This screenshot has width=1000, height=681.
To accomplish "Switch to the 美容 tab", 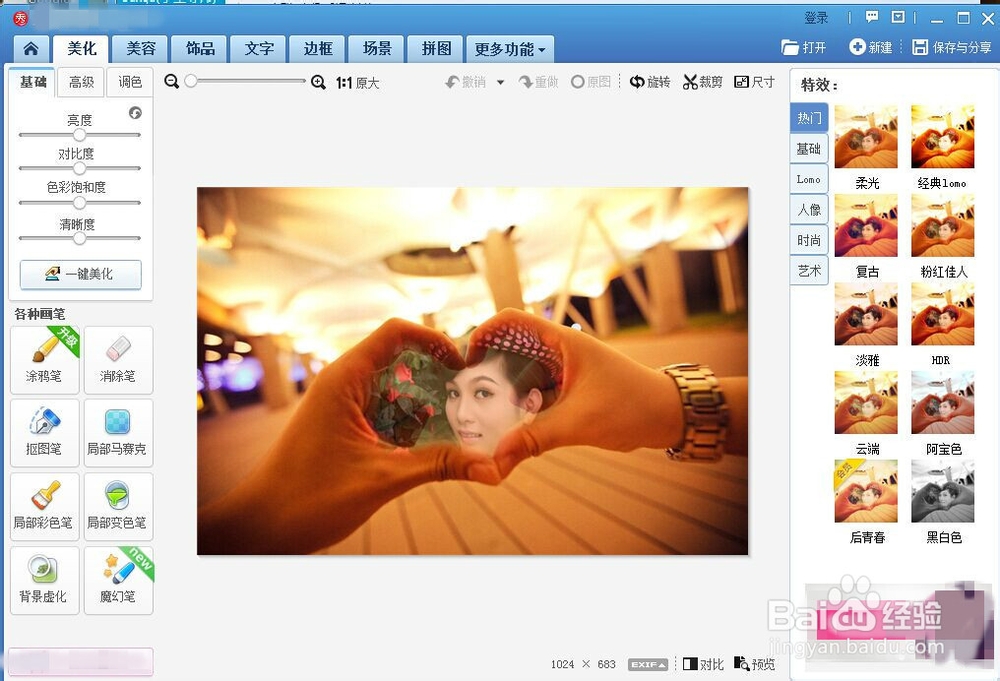I will (x=139, y=48).
